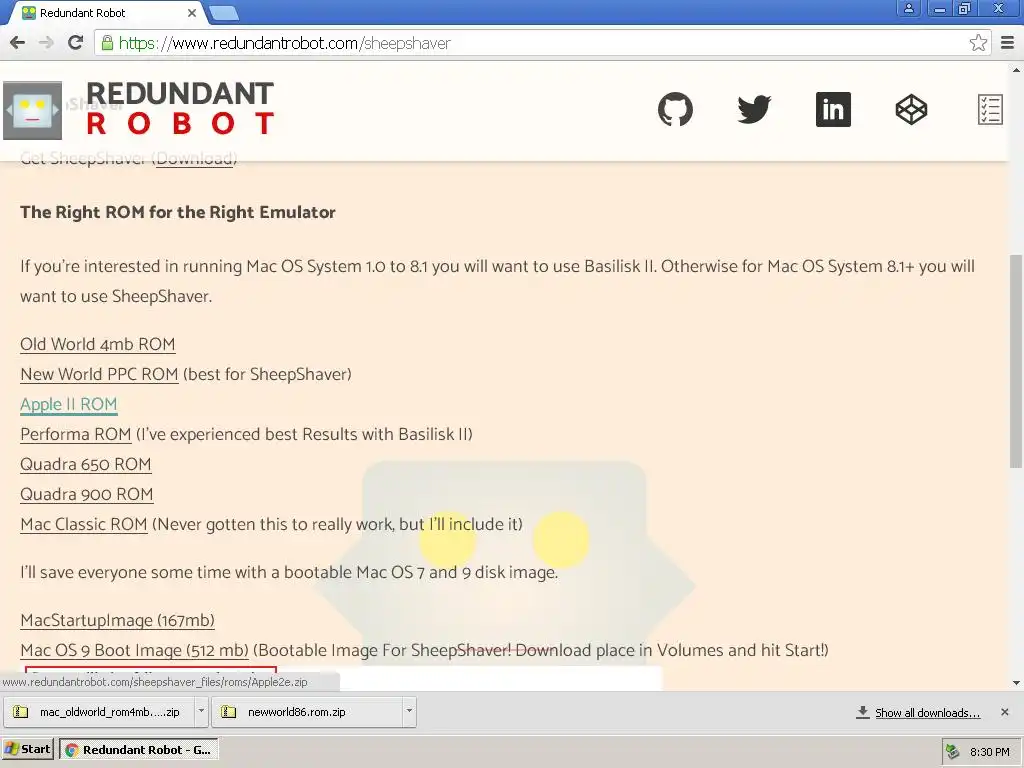Open the Chrome hamburger menu

coord(1008,43)
